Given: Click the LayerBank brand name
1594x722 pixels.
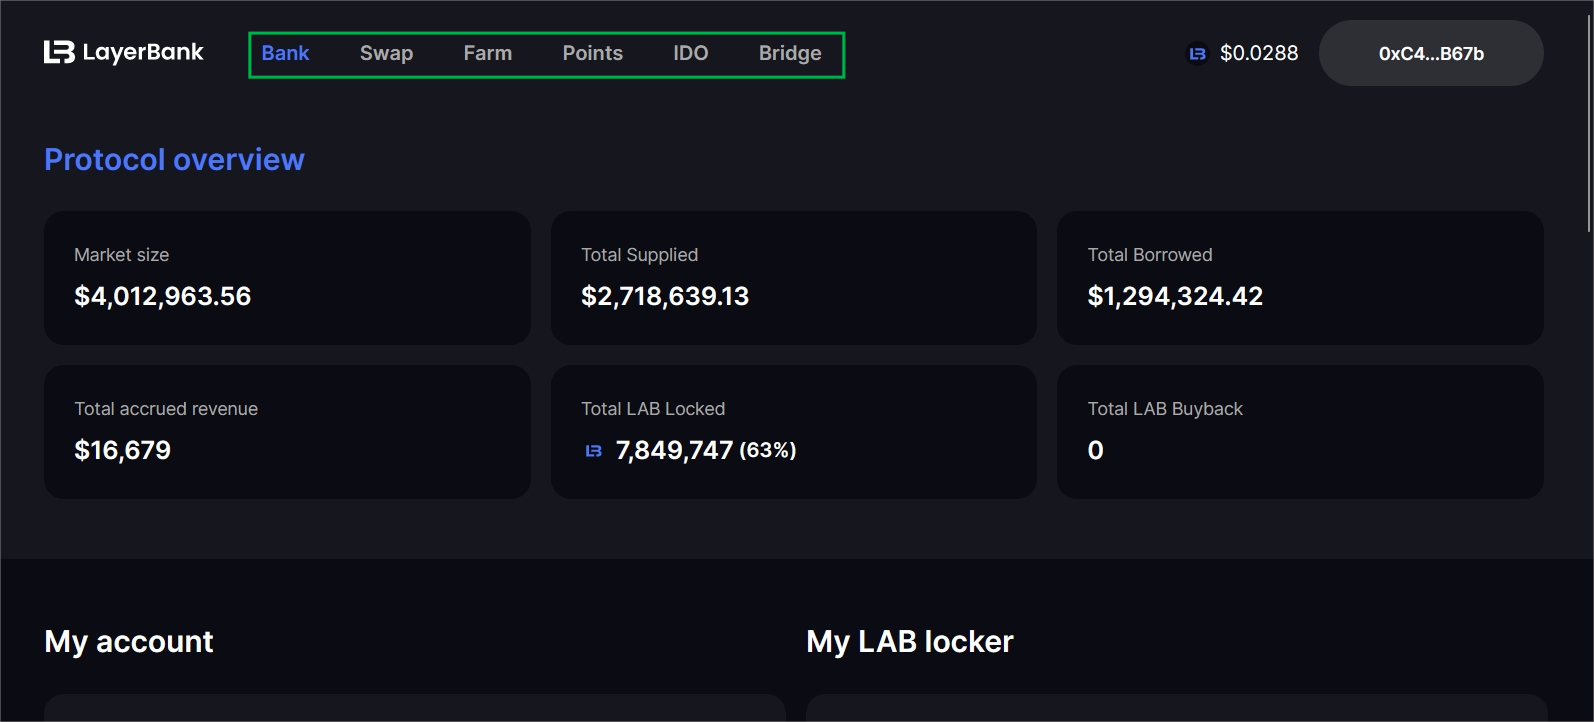Looking at the screenshot, I should (x=143, y=52).
